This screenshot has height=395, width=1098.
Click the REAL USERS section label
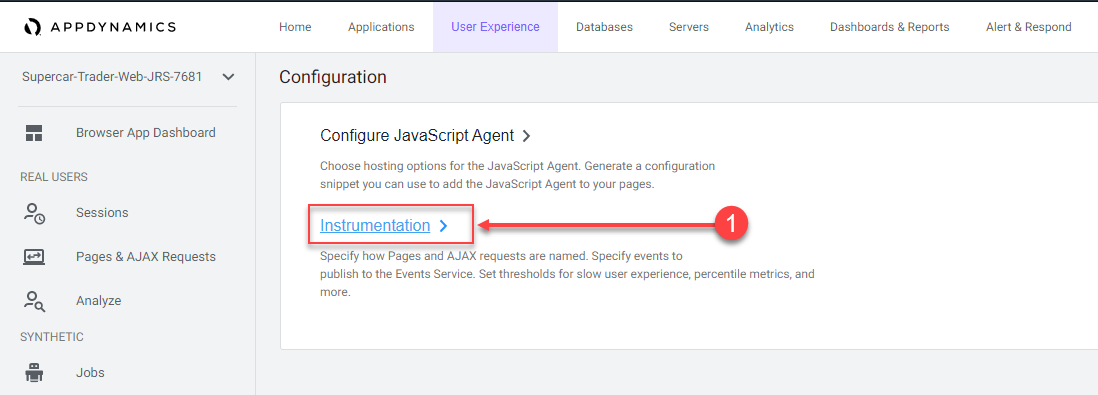tap(54, 177)
